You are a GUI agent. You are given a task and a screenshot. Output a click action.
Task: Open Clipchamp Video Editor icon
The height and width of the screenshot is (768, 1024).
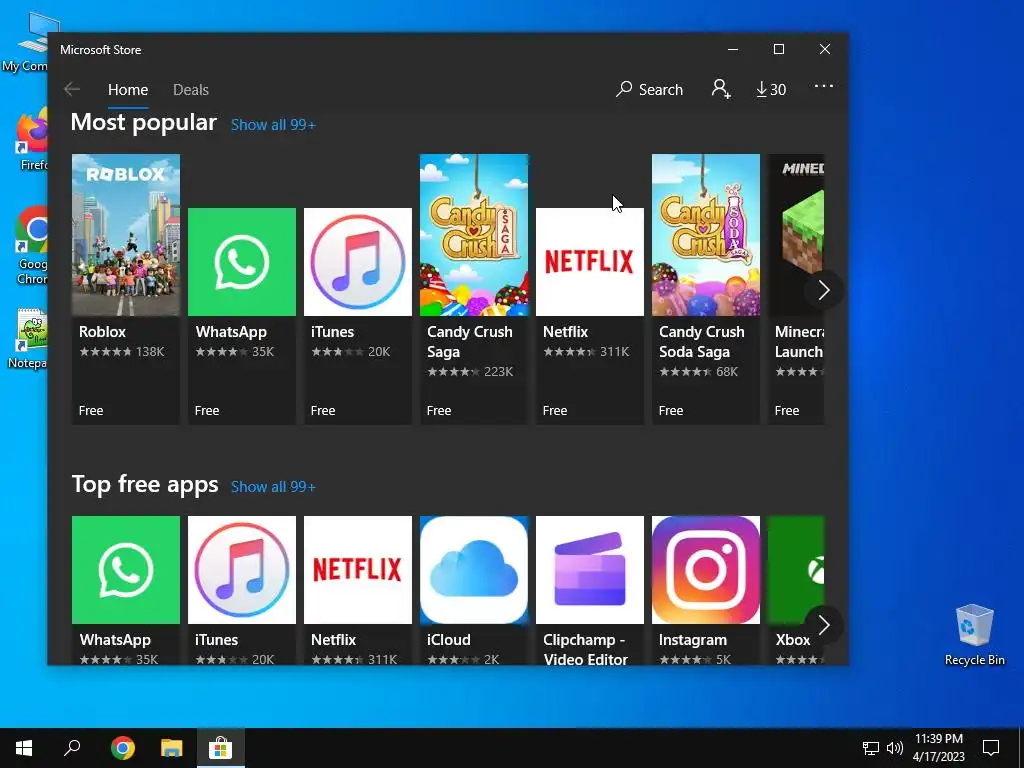(590, 569)
